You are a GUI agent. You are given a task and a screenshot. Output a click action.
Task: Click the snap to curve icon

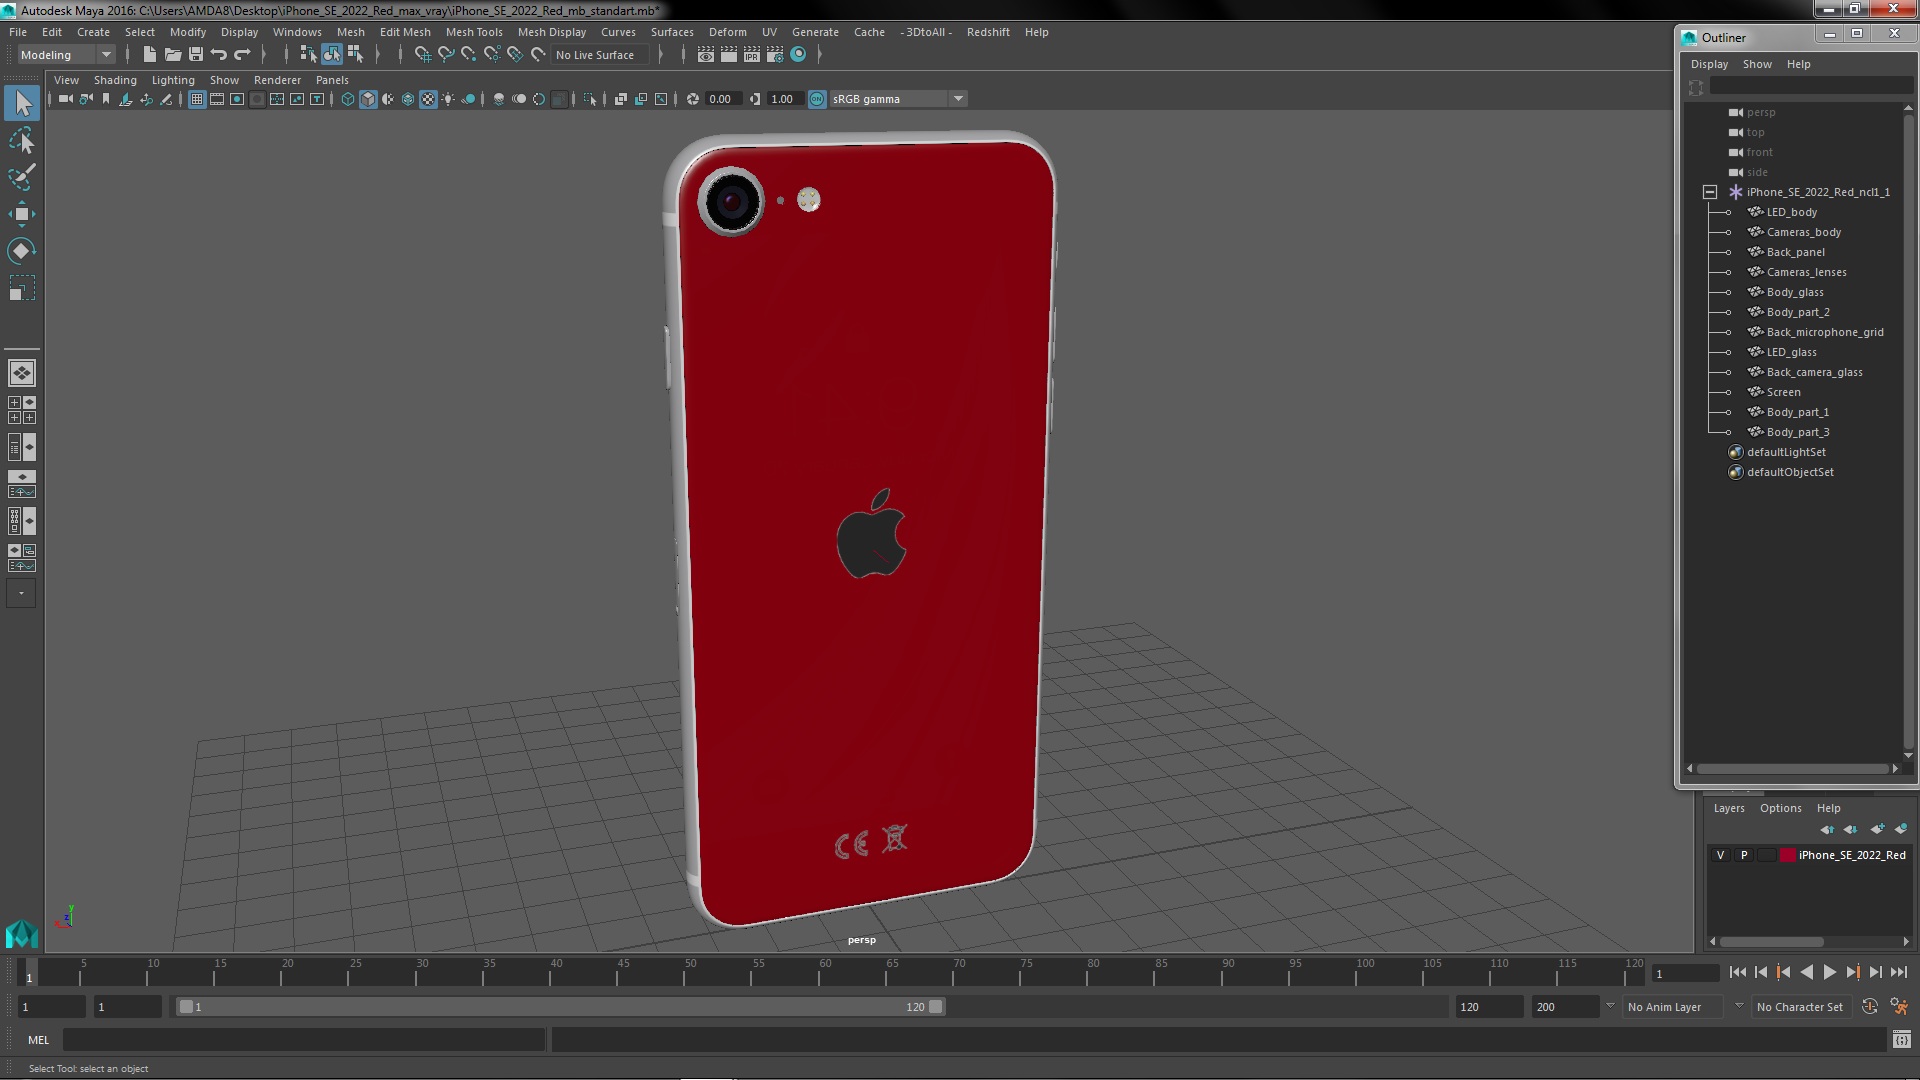[x=446, y=55]
